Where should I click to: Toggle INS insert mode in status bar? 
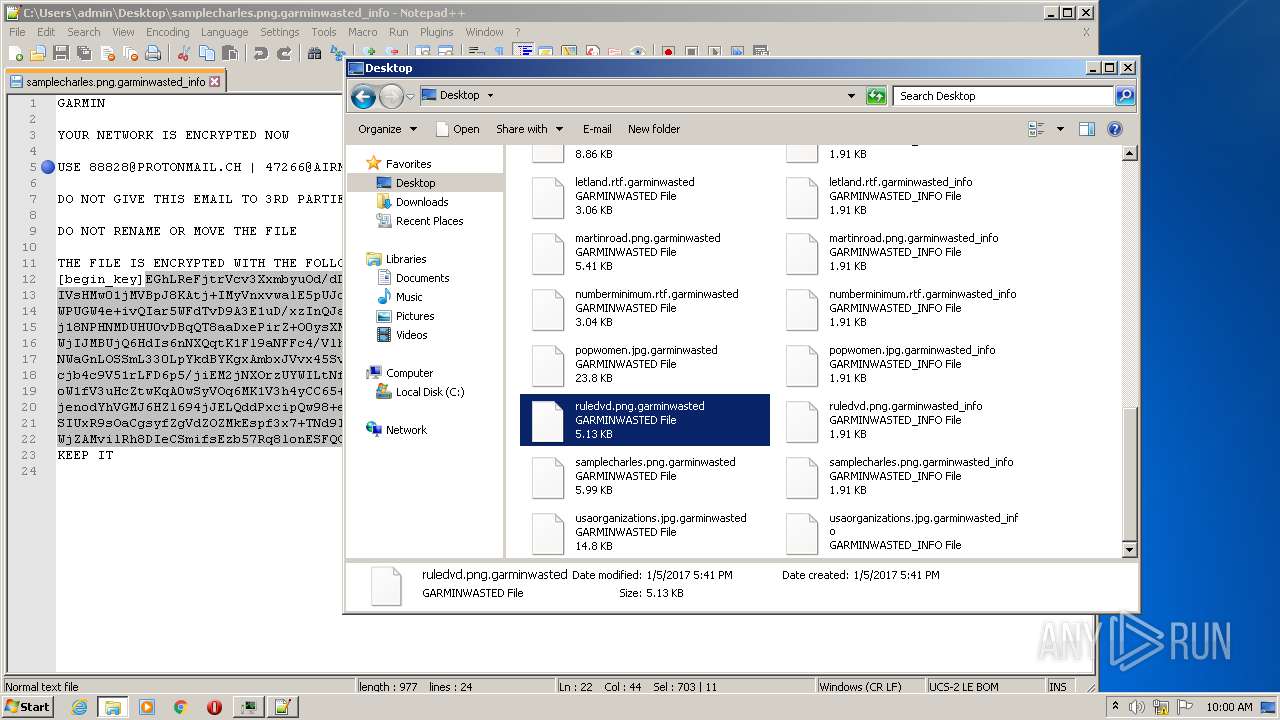click(1058, 687)
